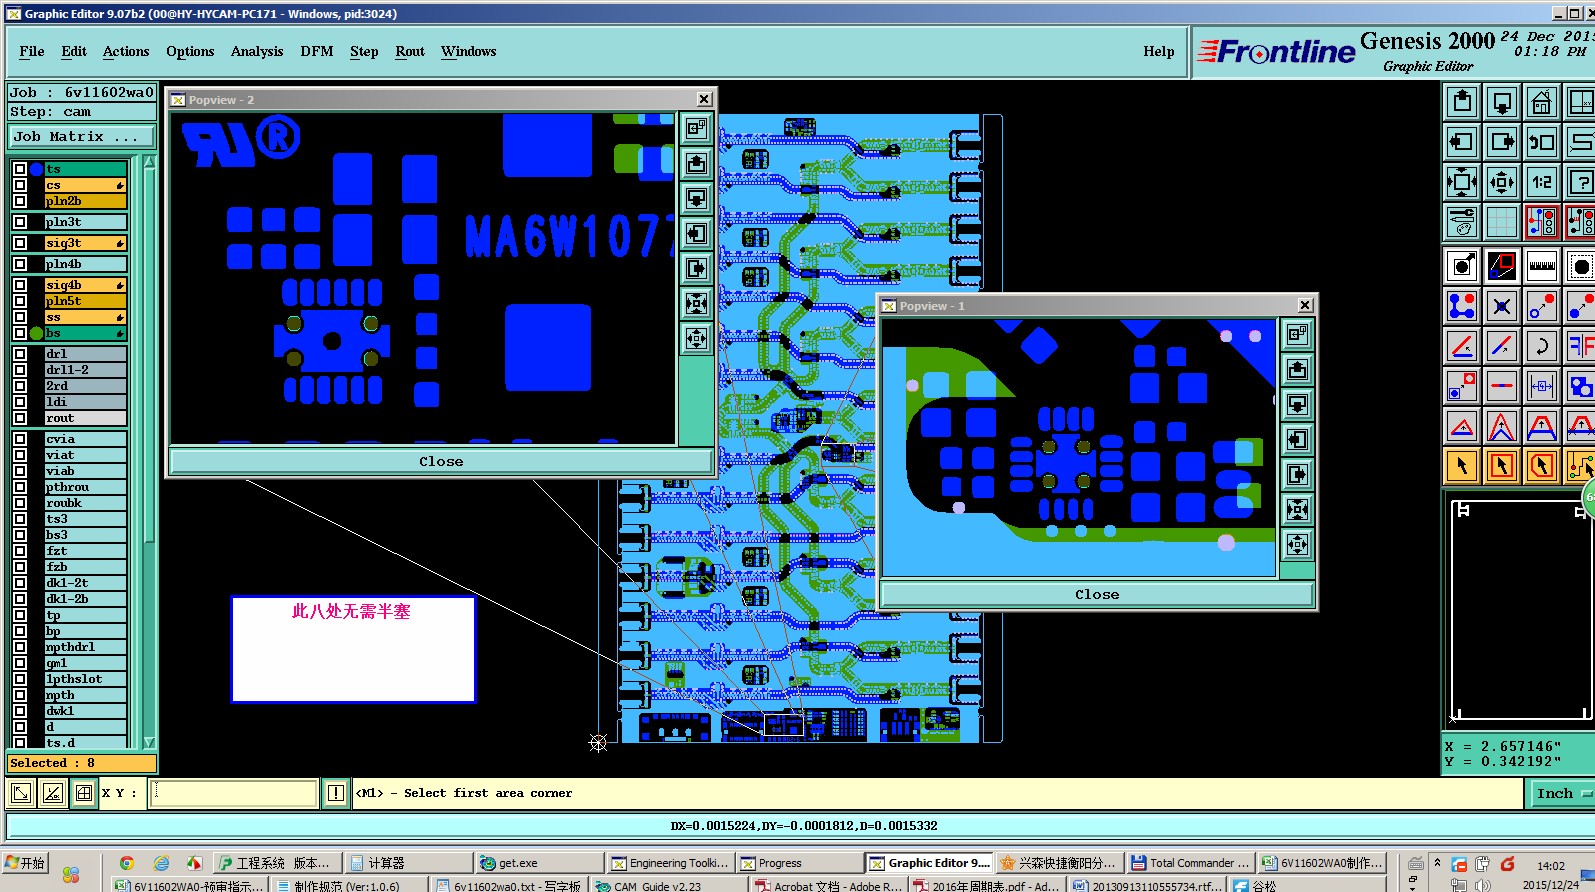Image resolution: width=1595 pixels, height=892 pixels.
Task: Toggle checkbox for the sig3t layer
Action: pos(20,243)
